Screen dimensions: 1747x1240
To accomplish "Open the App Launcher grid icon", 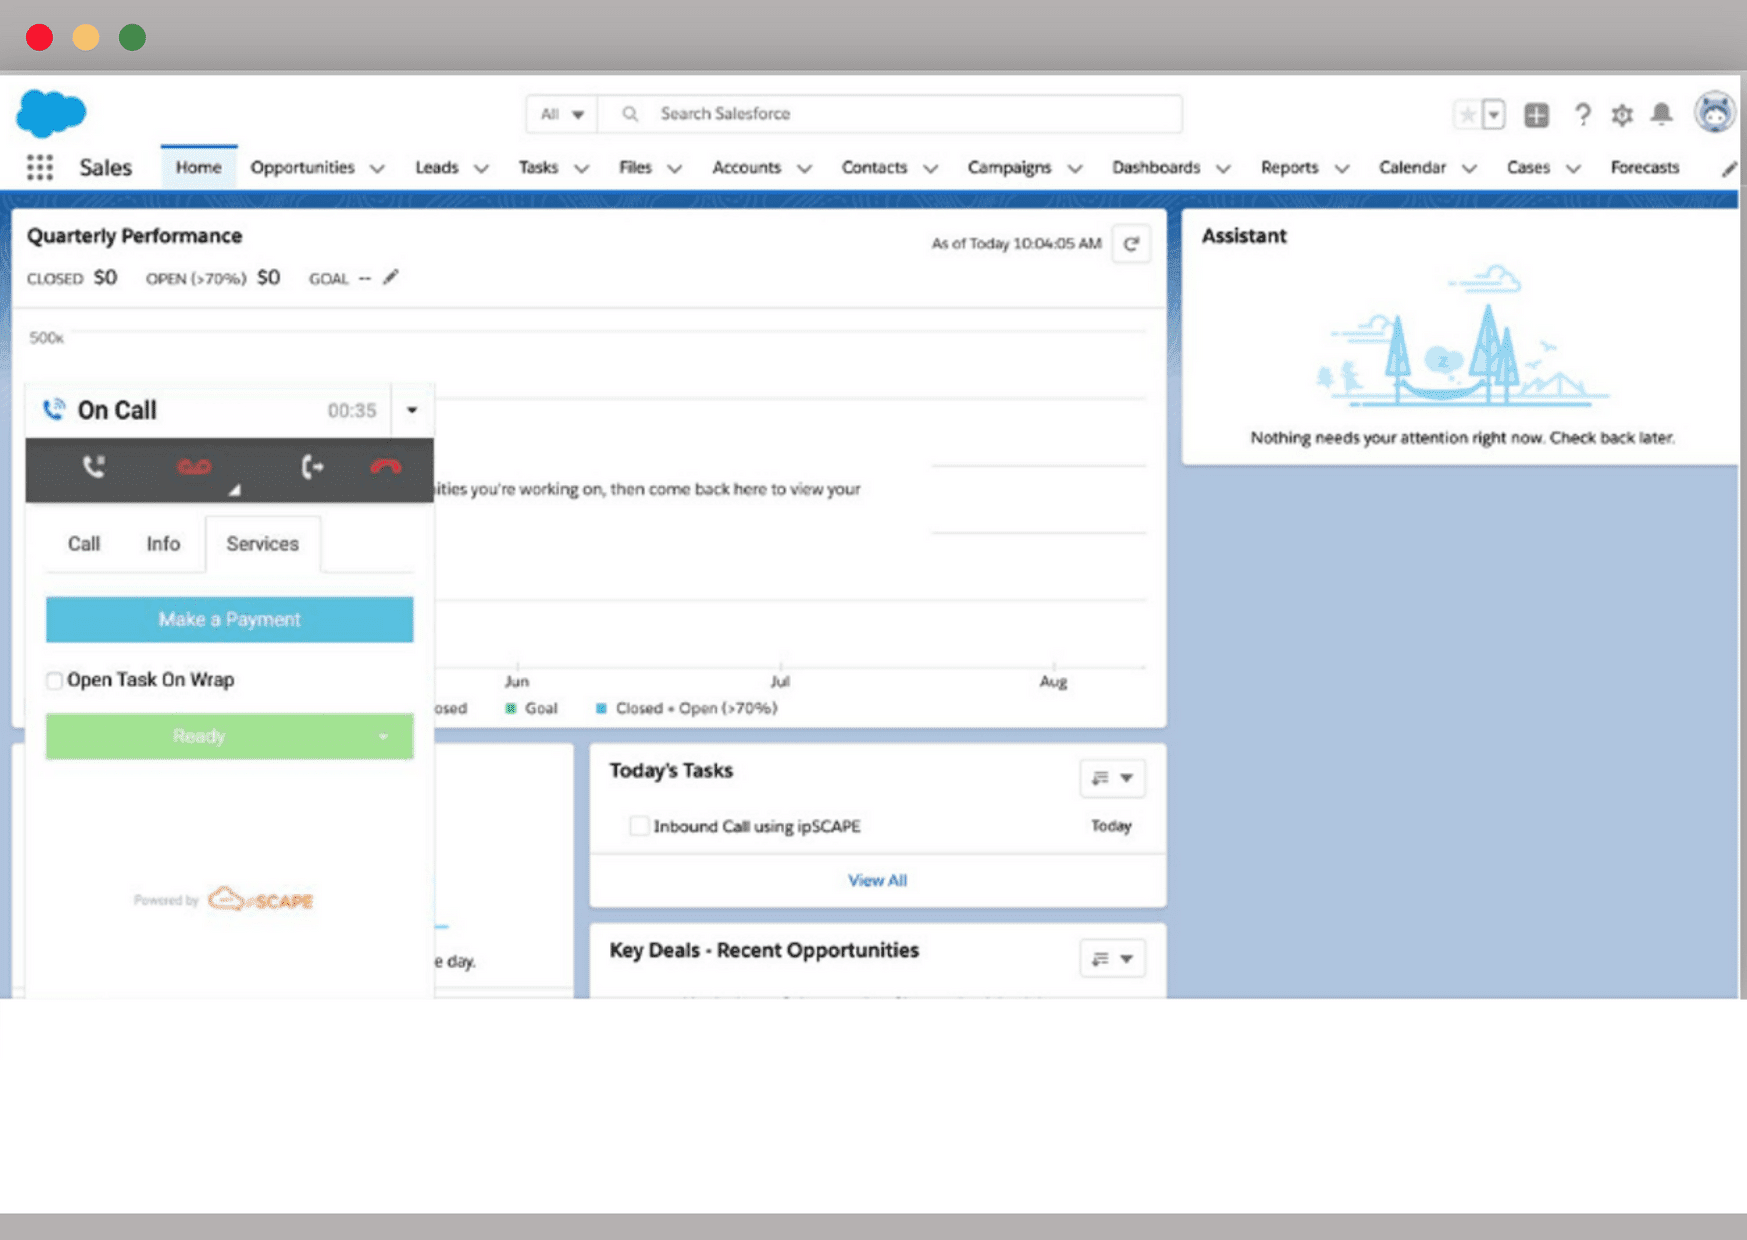I will point(39,168).
